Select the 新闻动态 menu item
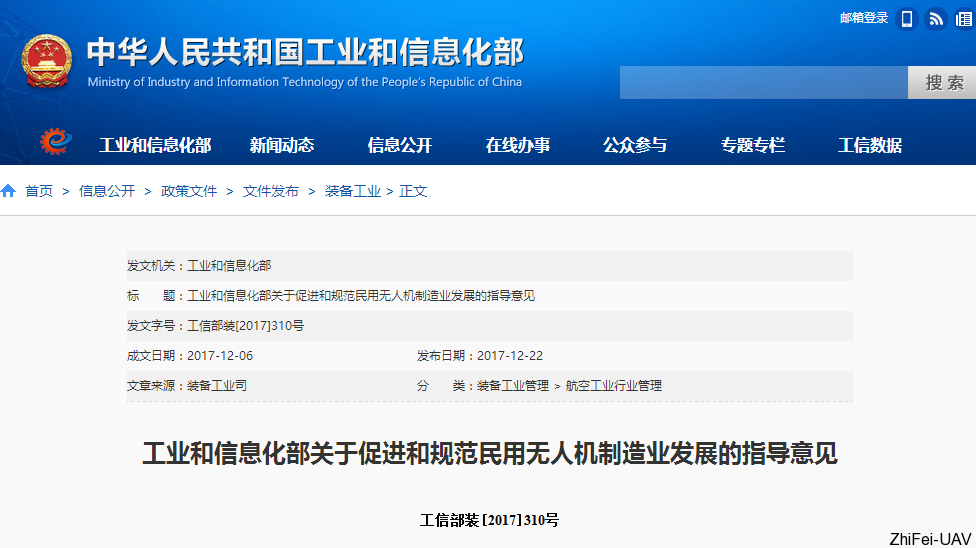The image size is (976, 548). (282, 145)
